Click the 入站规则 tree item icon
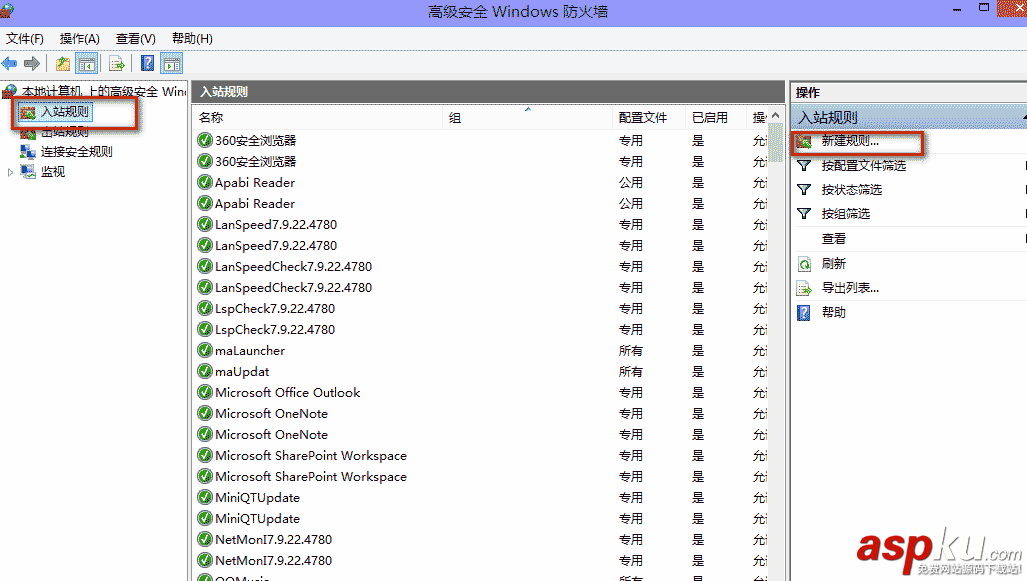Image resolution: width=1027 pixels, height=581 pixels. (28, 113)
